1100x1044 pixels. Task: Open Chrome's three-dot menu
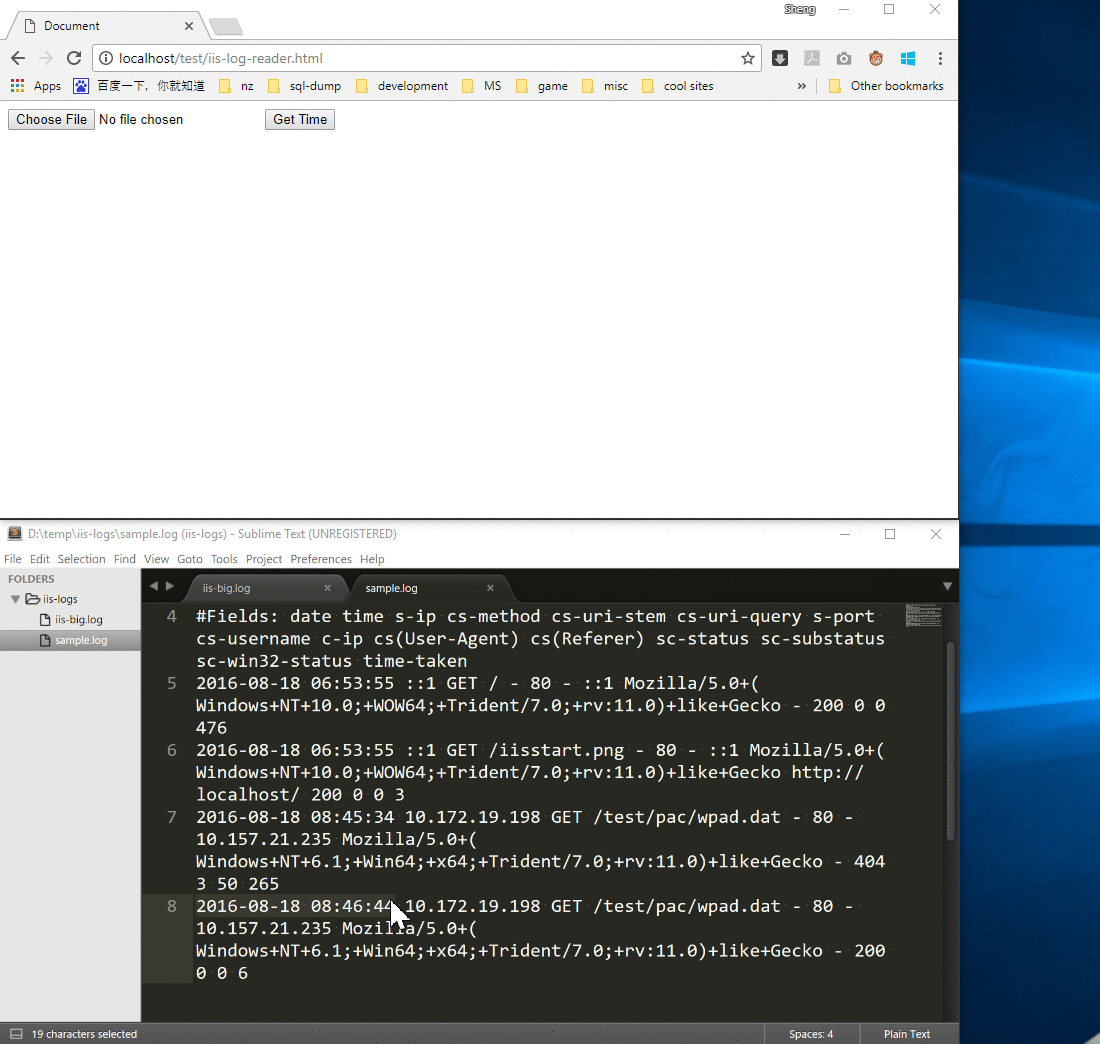click(940, 58)
